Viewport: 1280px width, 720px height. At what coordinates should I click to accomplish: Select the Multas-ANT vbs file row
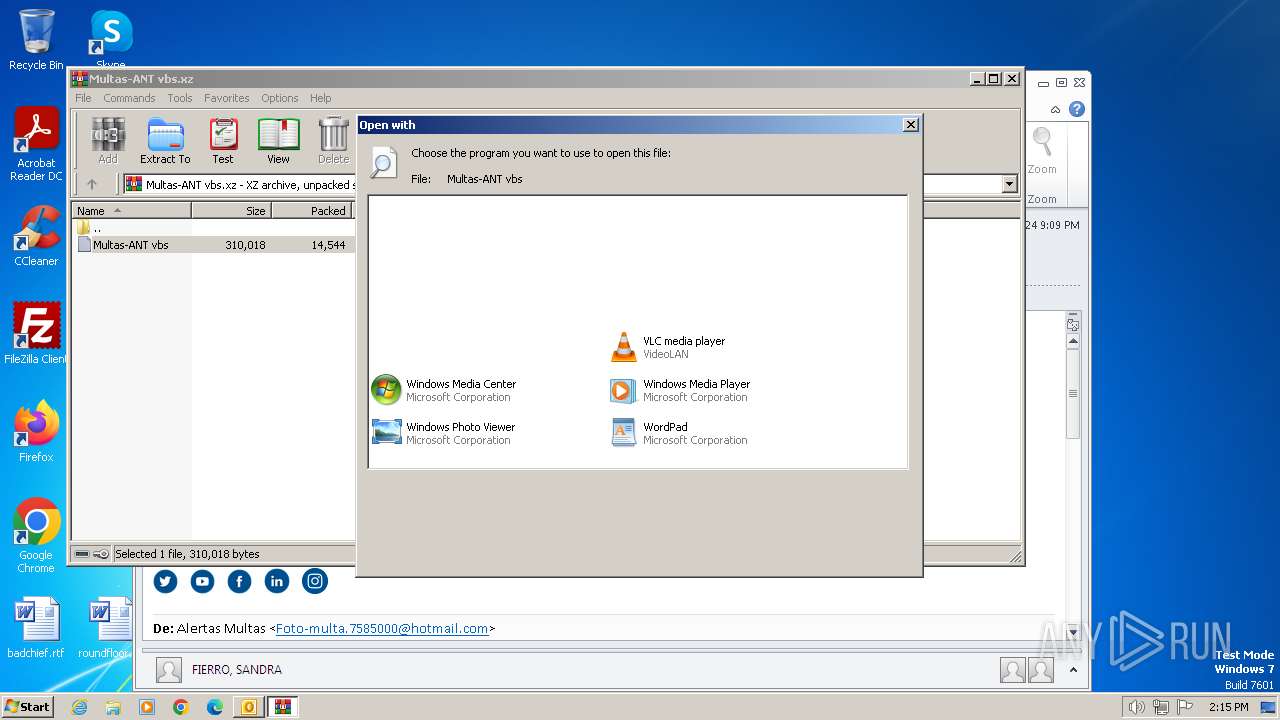click(x=213, y=245)
